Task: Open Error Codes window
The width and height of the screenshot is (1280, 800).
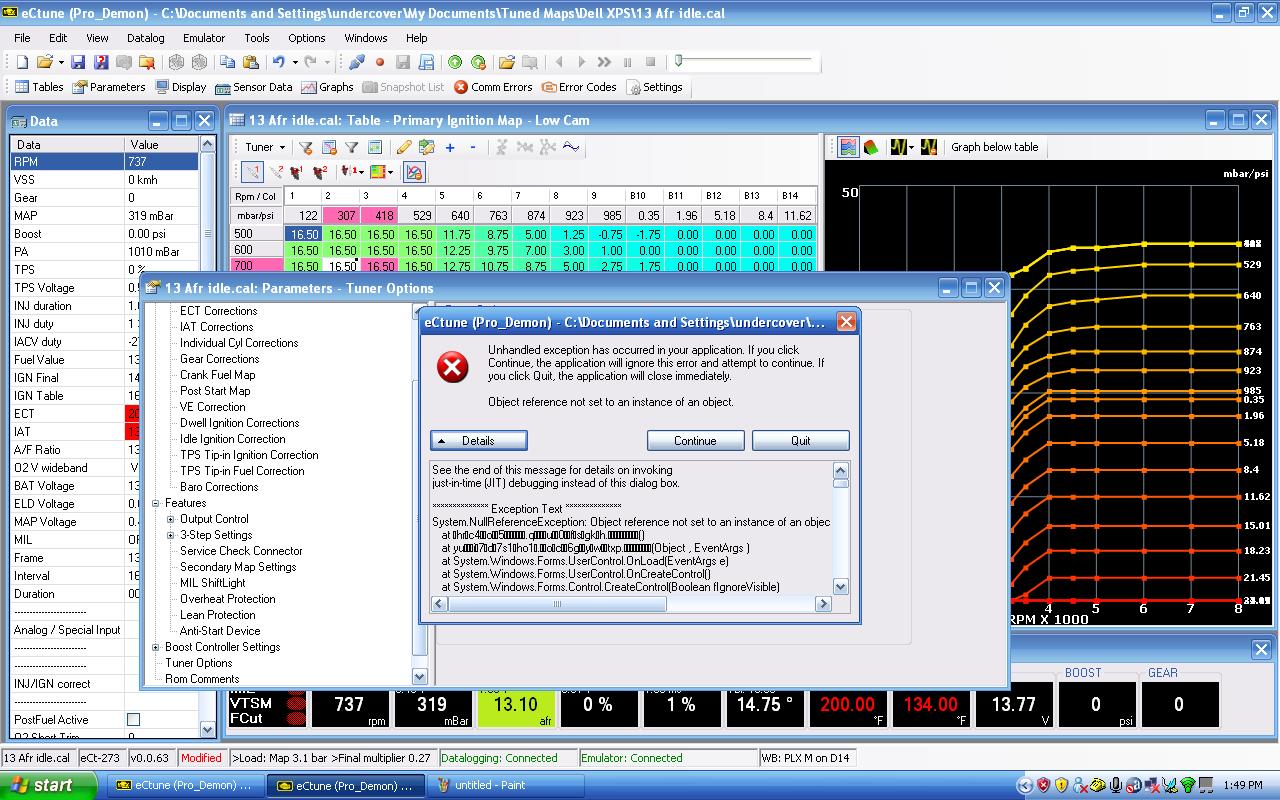Action: click(x=579, y=87)
